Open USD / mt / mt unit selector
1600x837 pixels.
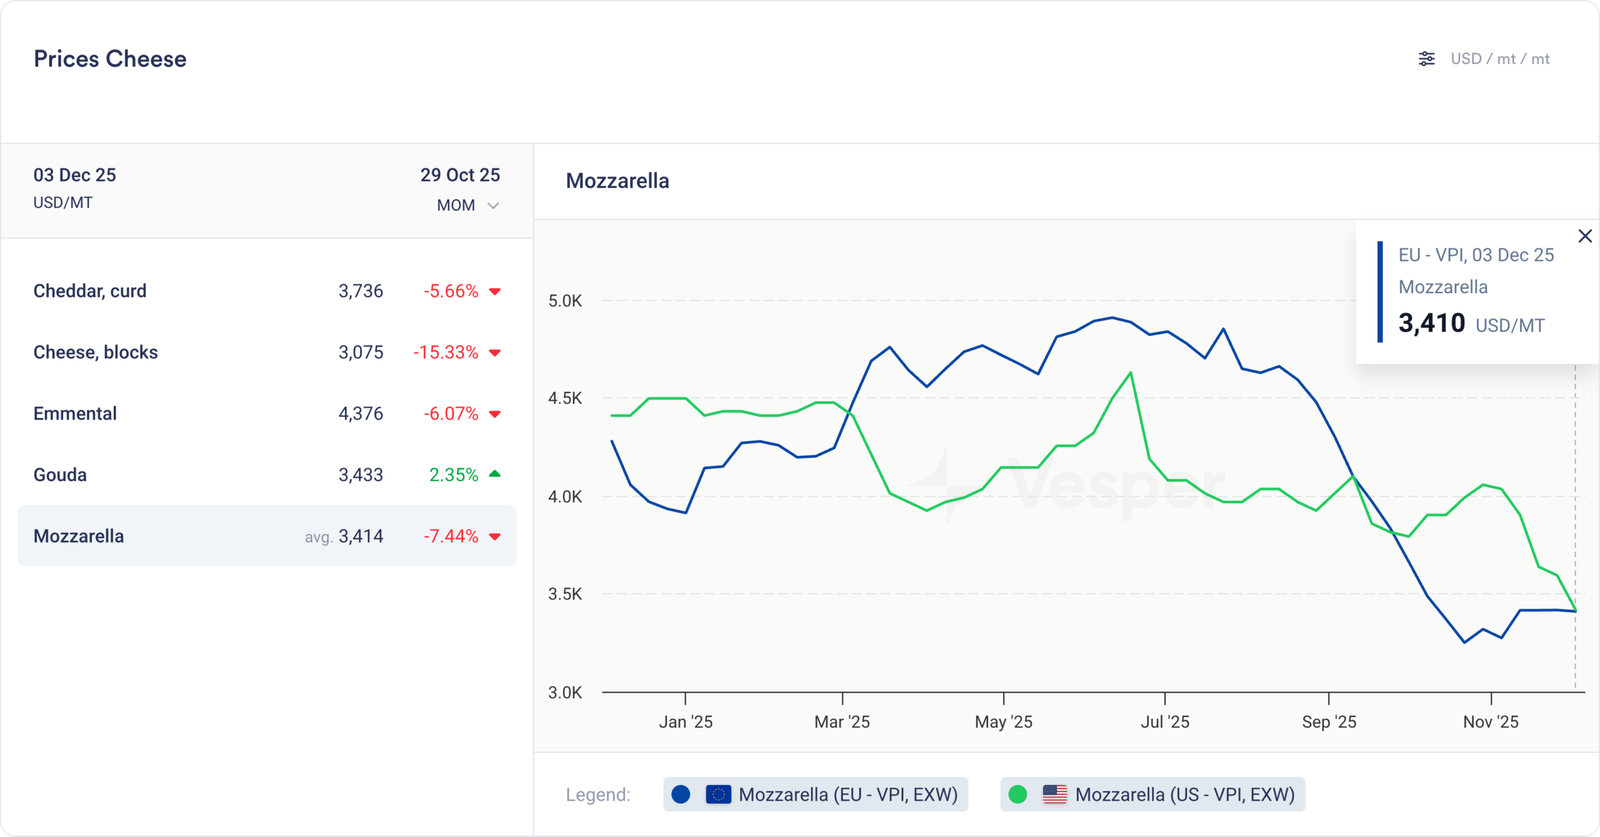[x=1499, y=59]
